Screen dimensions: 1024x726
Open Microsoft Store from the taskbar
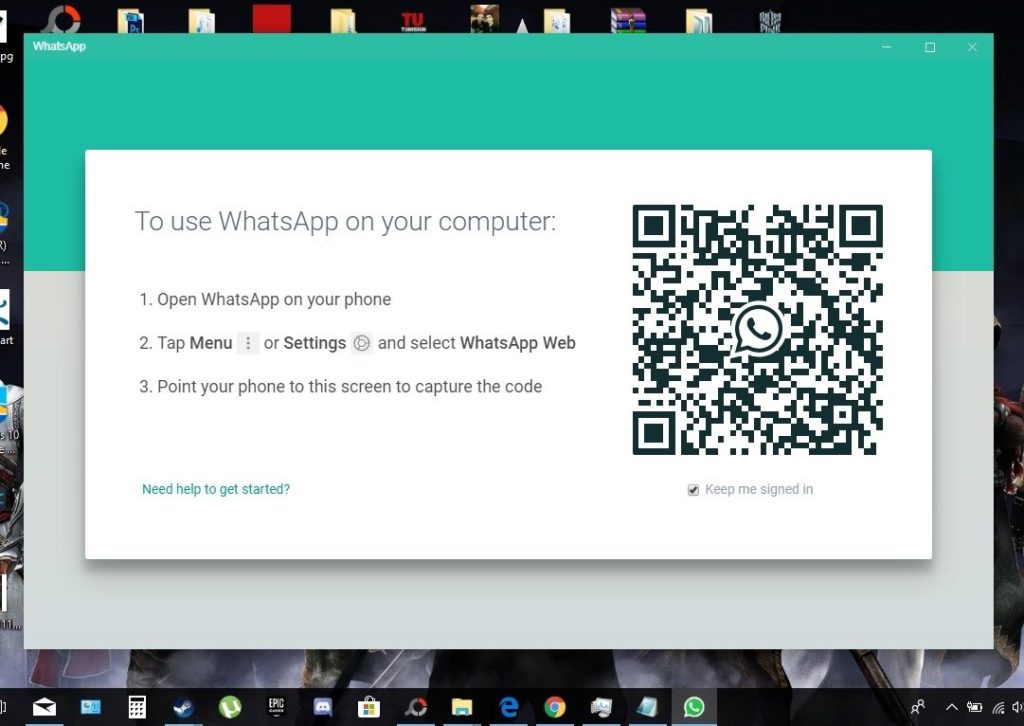pyautogui.click(x=369, y=707)
